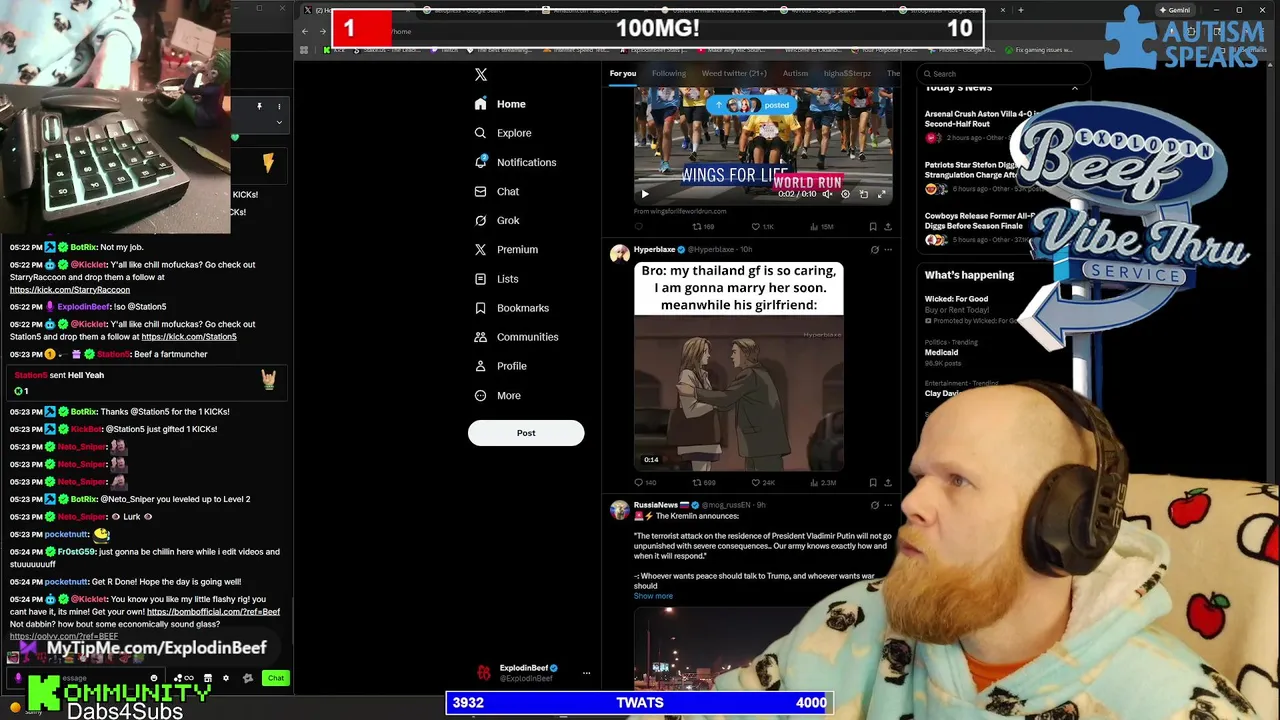Open the Bookmarks icon in sidebar

481,308
